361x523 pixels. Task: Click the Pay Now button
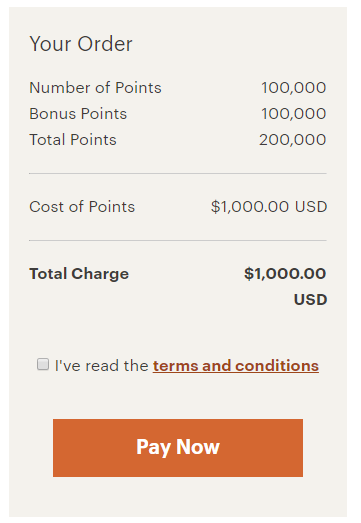[178, 448]
